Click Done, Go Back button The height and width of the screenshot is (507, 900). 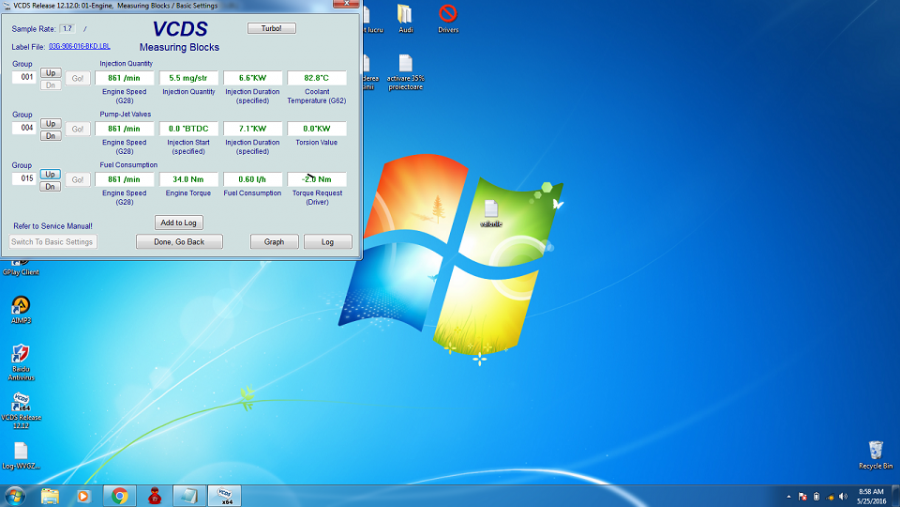(x=179, y=242)
